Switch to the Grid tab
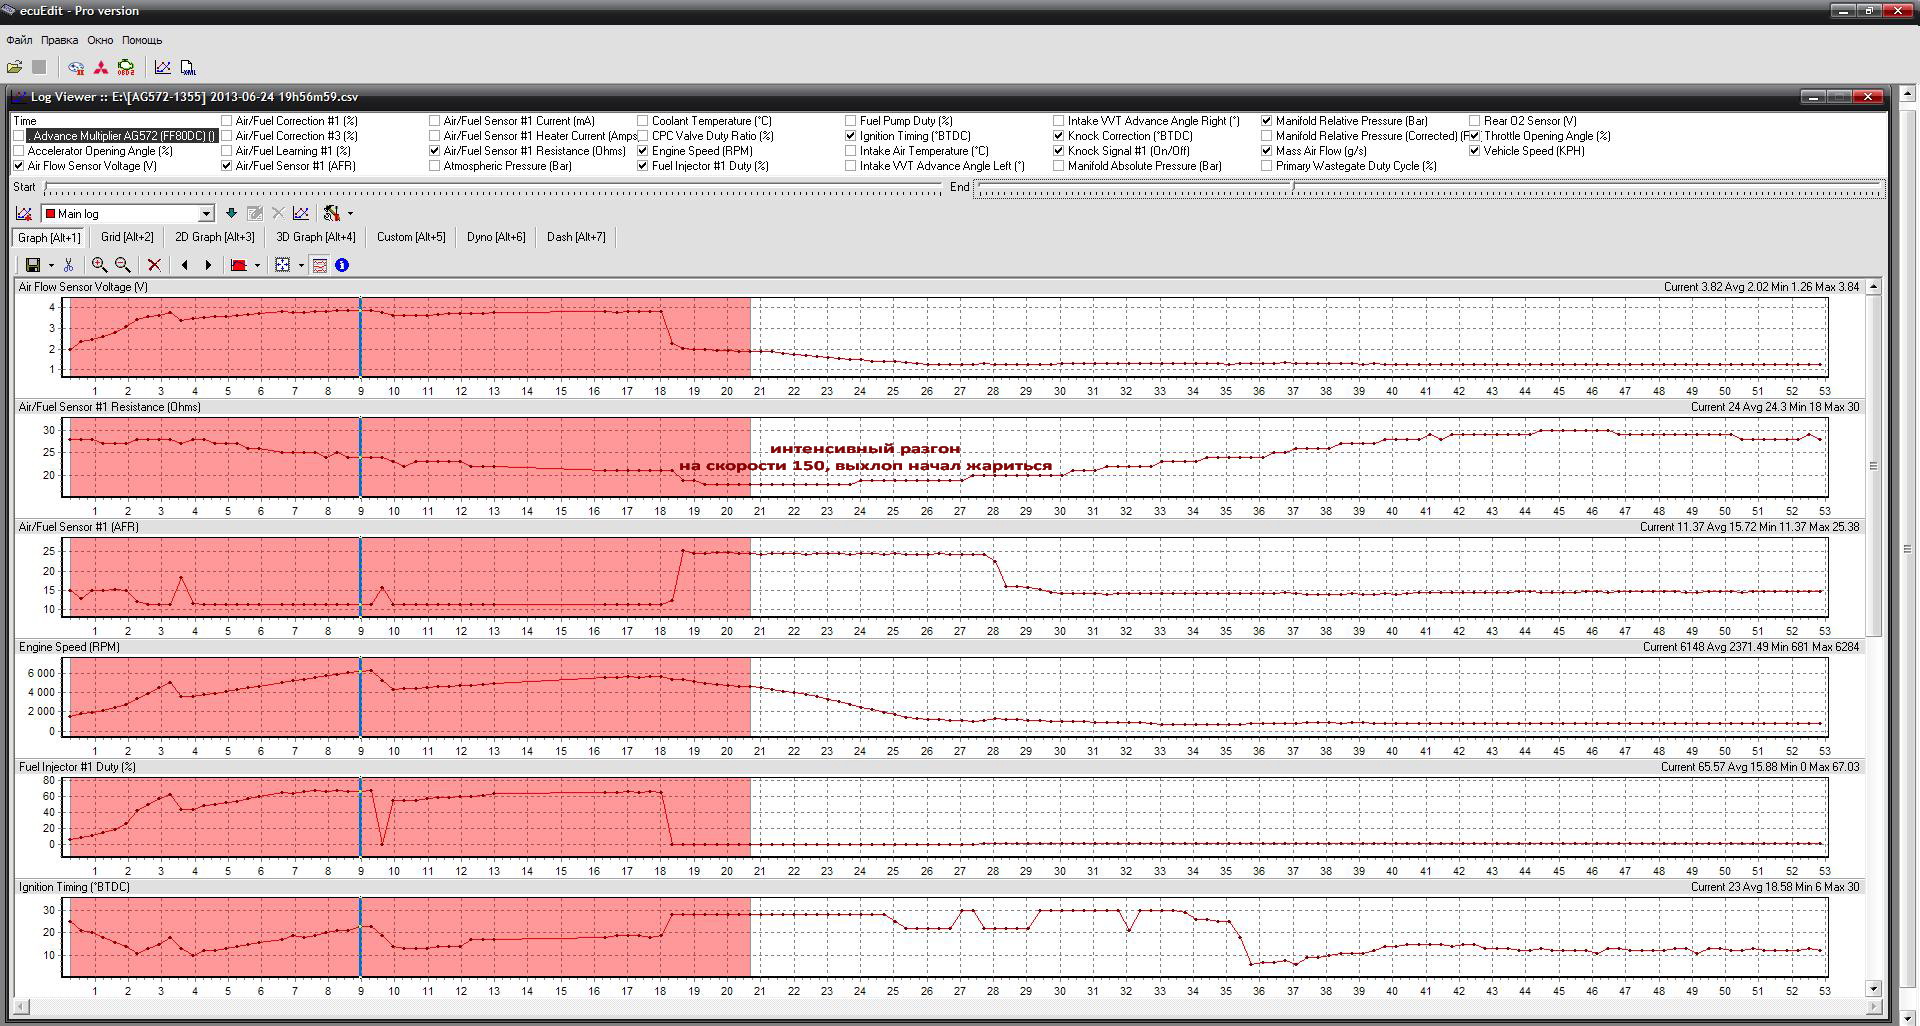 pos(127,237)
